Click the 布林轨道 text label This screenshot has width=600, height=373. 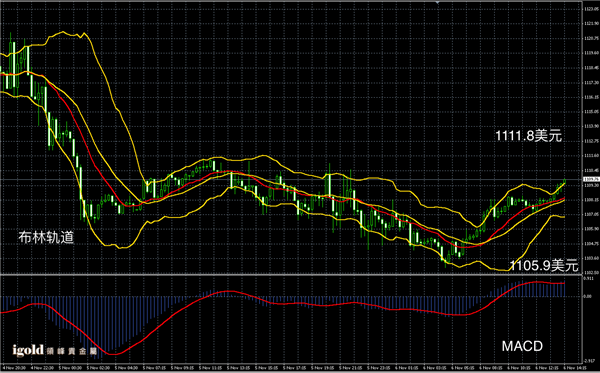point(46,237)
